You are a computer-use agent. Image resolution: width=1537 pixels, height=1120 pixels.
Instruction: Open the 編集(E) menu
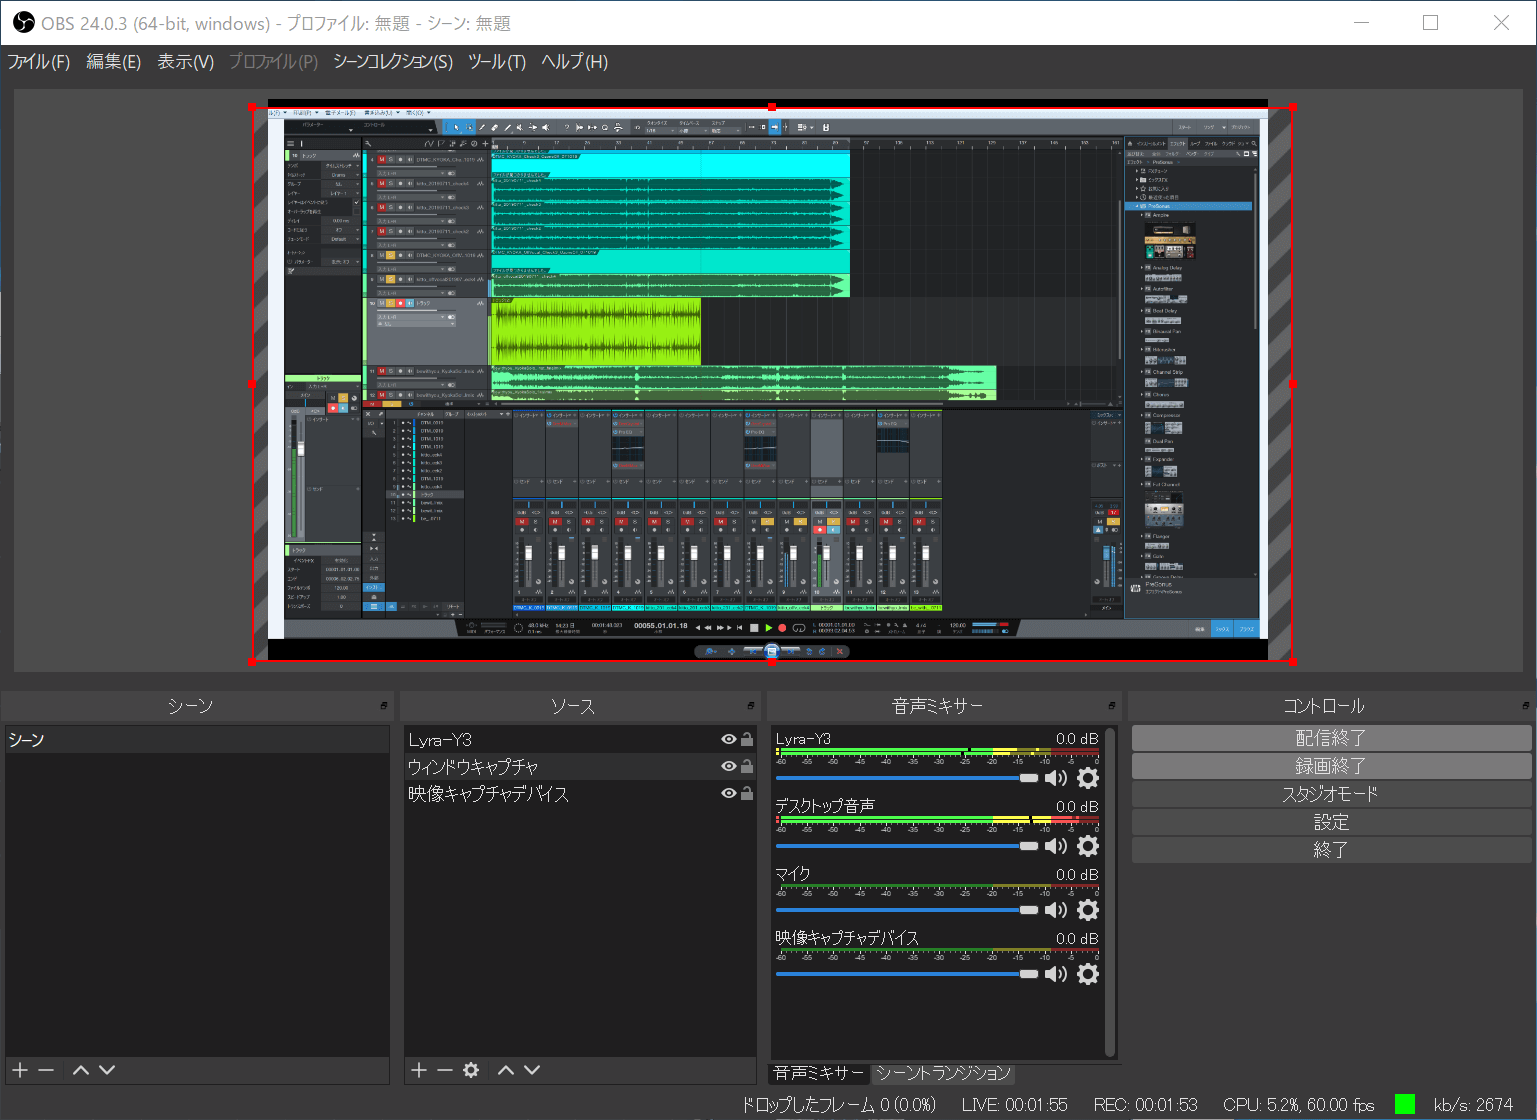click(113, 61)
